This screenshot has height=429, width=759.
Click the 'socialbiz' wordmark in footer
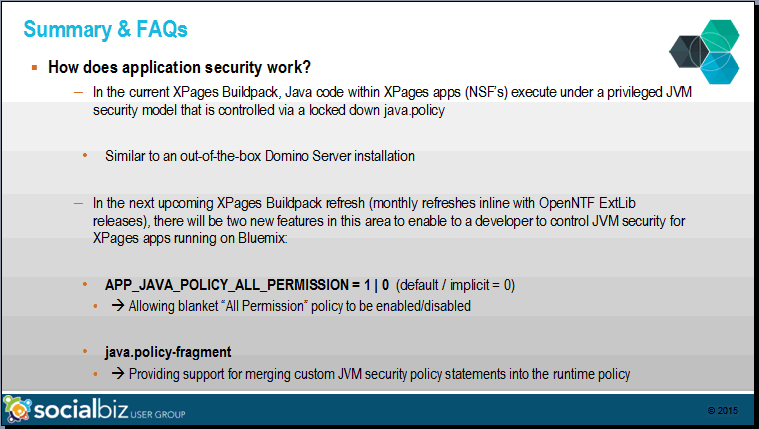[x=81, y=409]
